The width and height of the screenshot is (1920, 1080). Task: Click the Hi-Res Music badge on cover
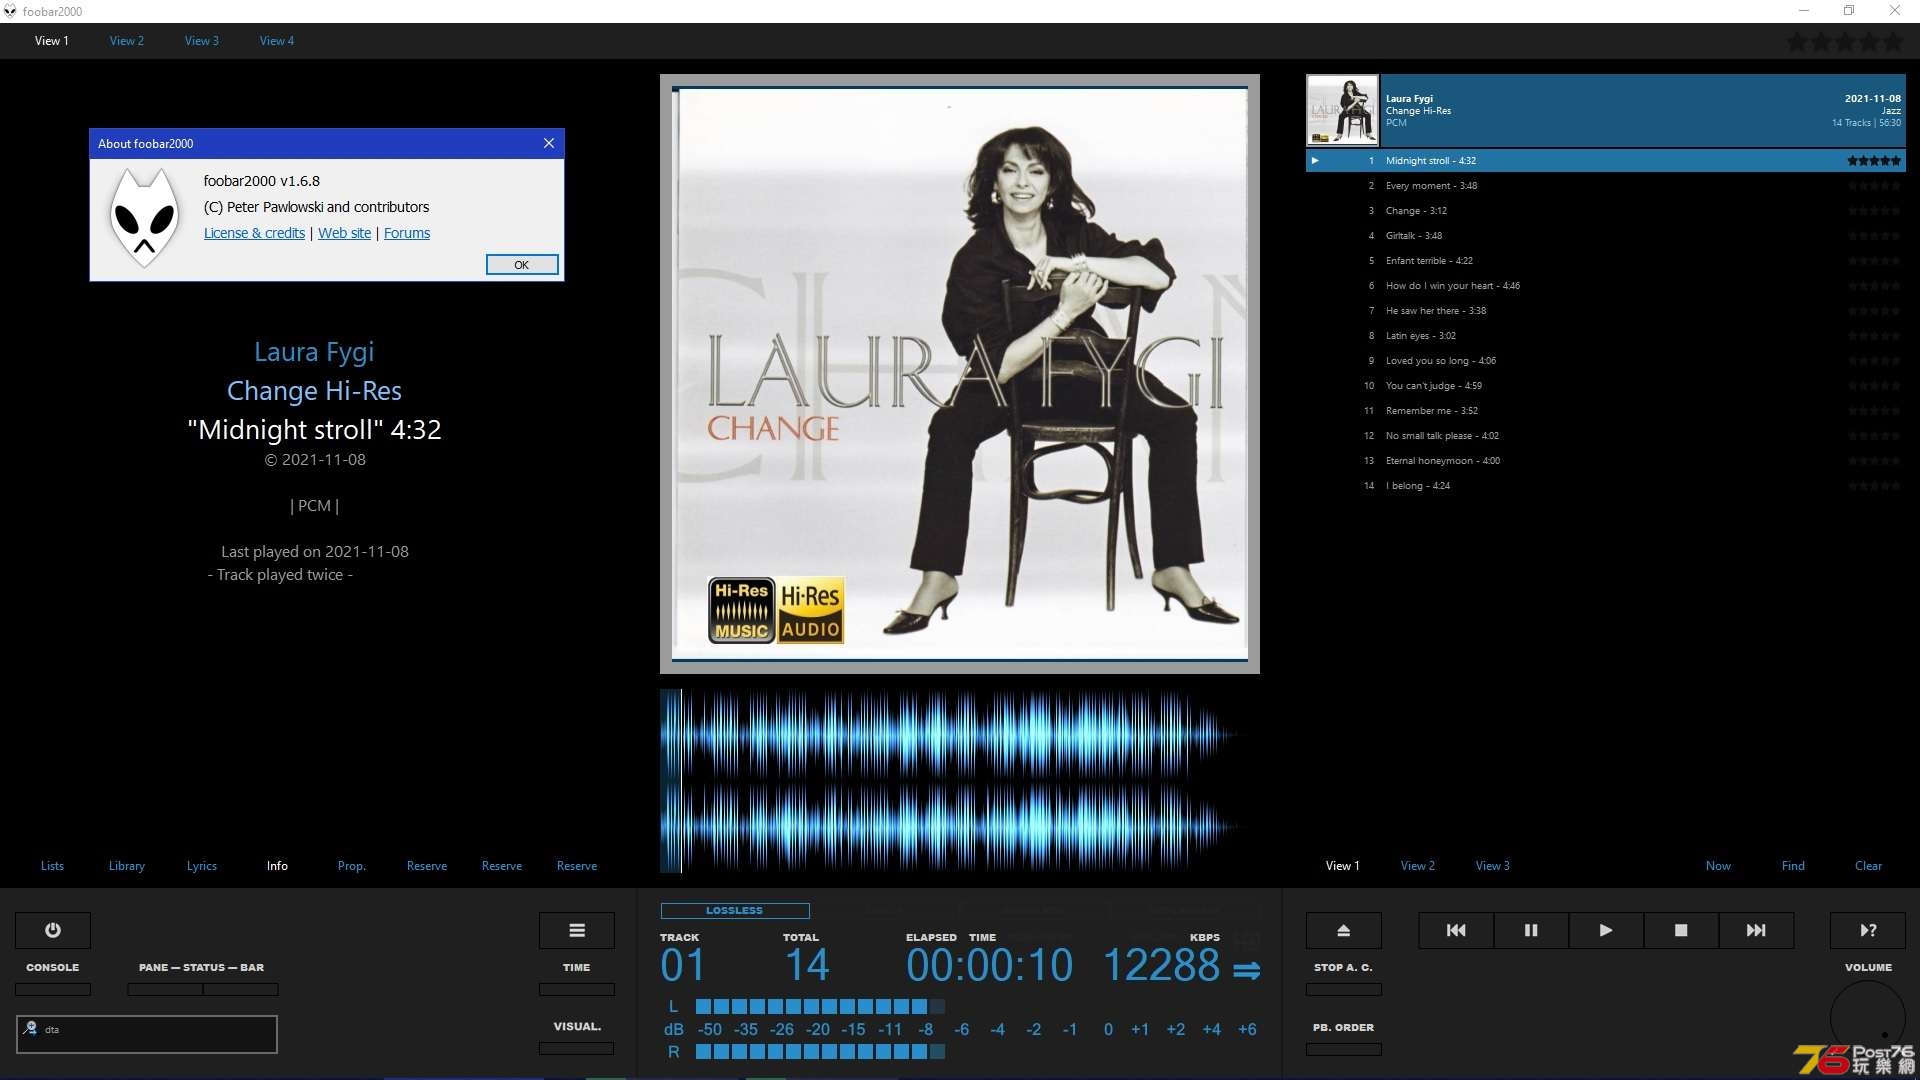[741, 610]
